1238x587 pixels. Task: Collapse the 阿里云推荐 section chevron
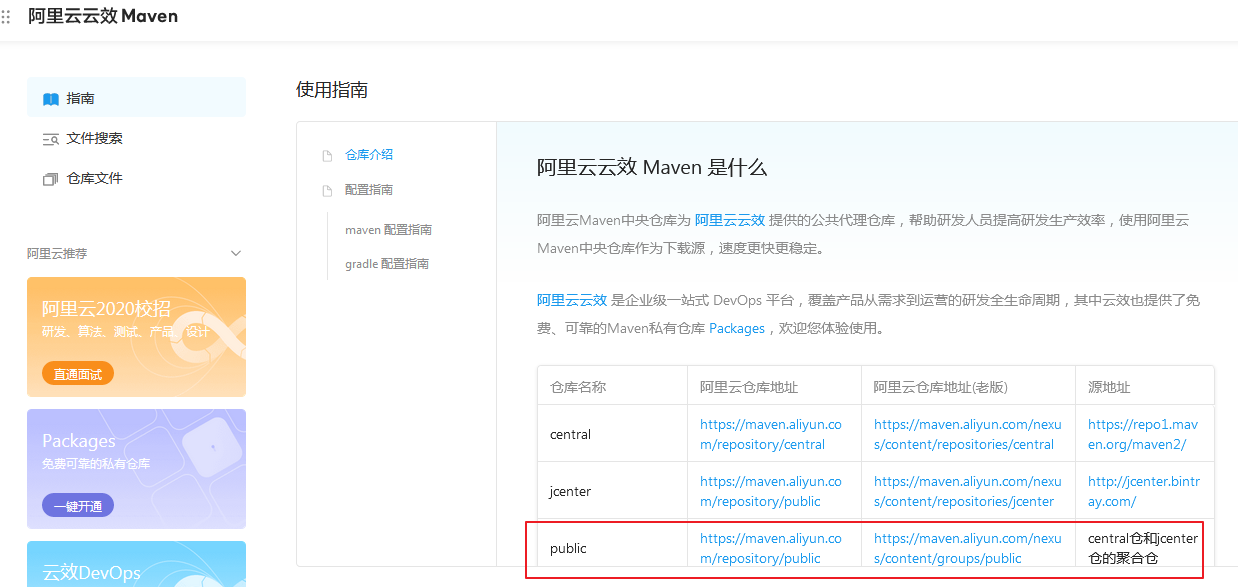pos(236,254)
